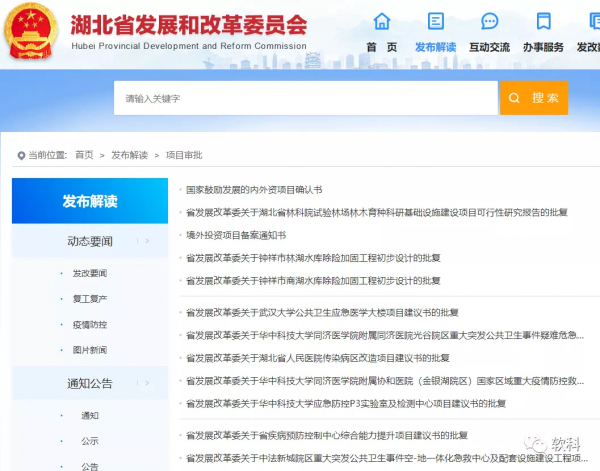Viewport: 600px width, 471px height.
Task: Click the home house icon
Action: pyautogui.click(x=382, y=21)
